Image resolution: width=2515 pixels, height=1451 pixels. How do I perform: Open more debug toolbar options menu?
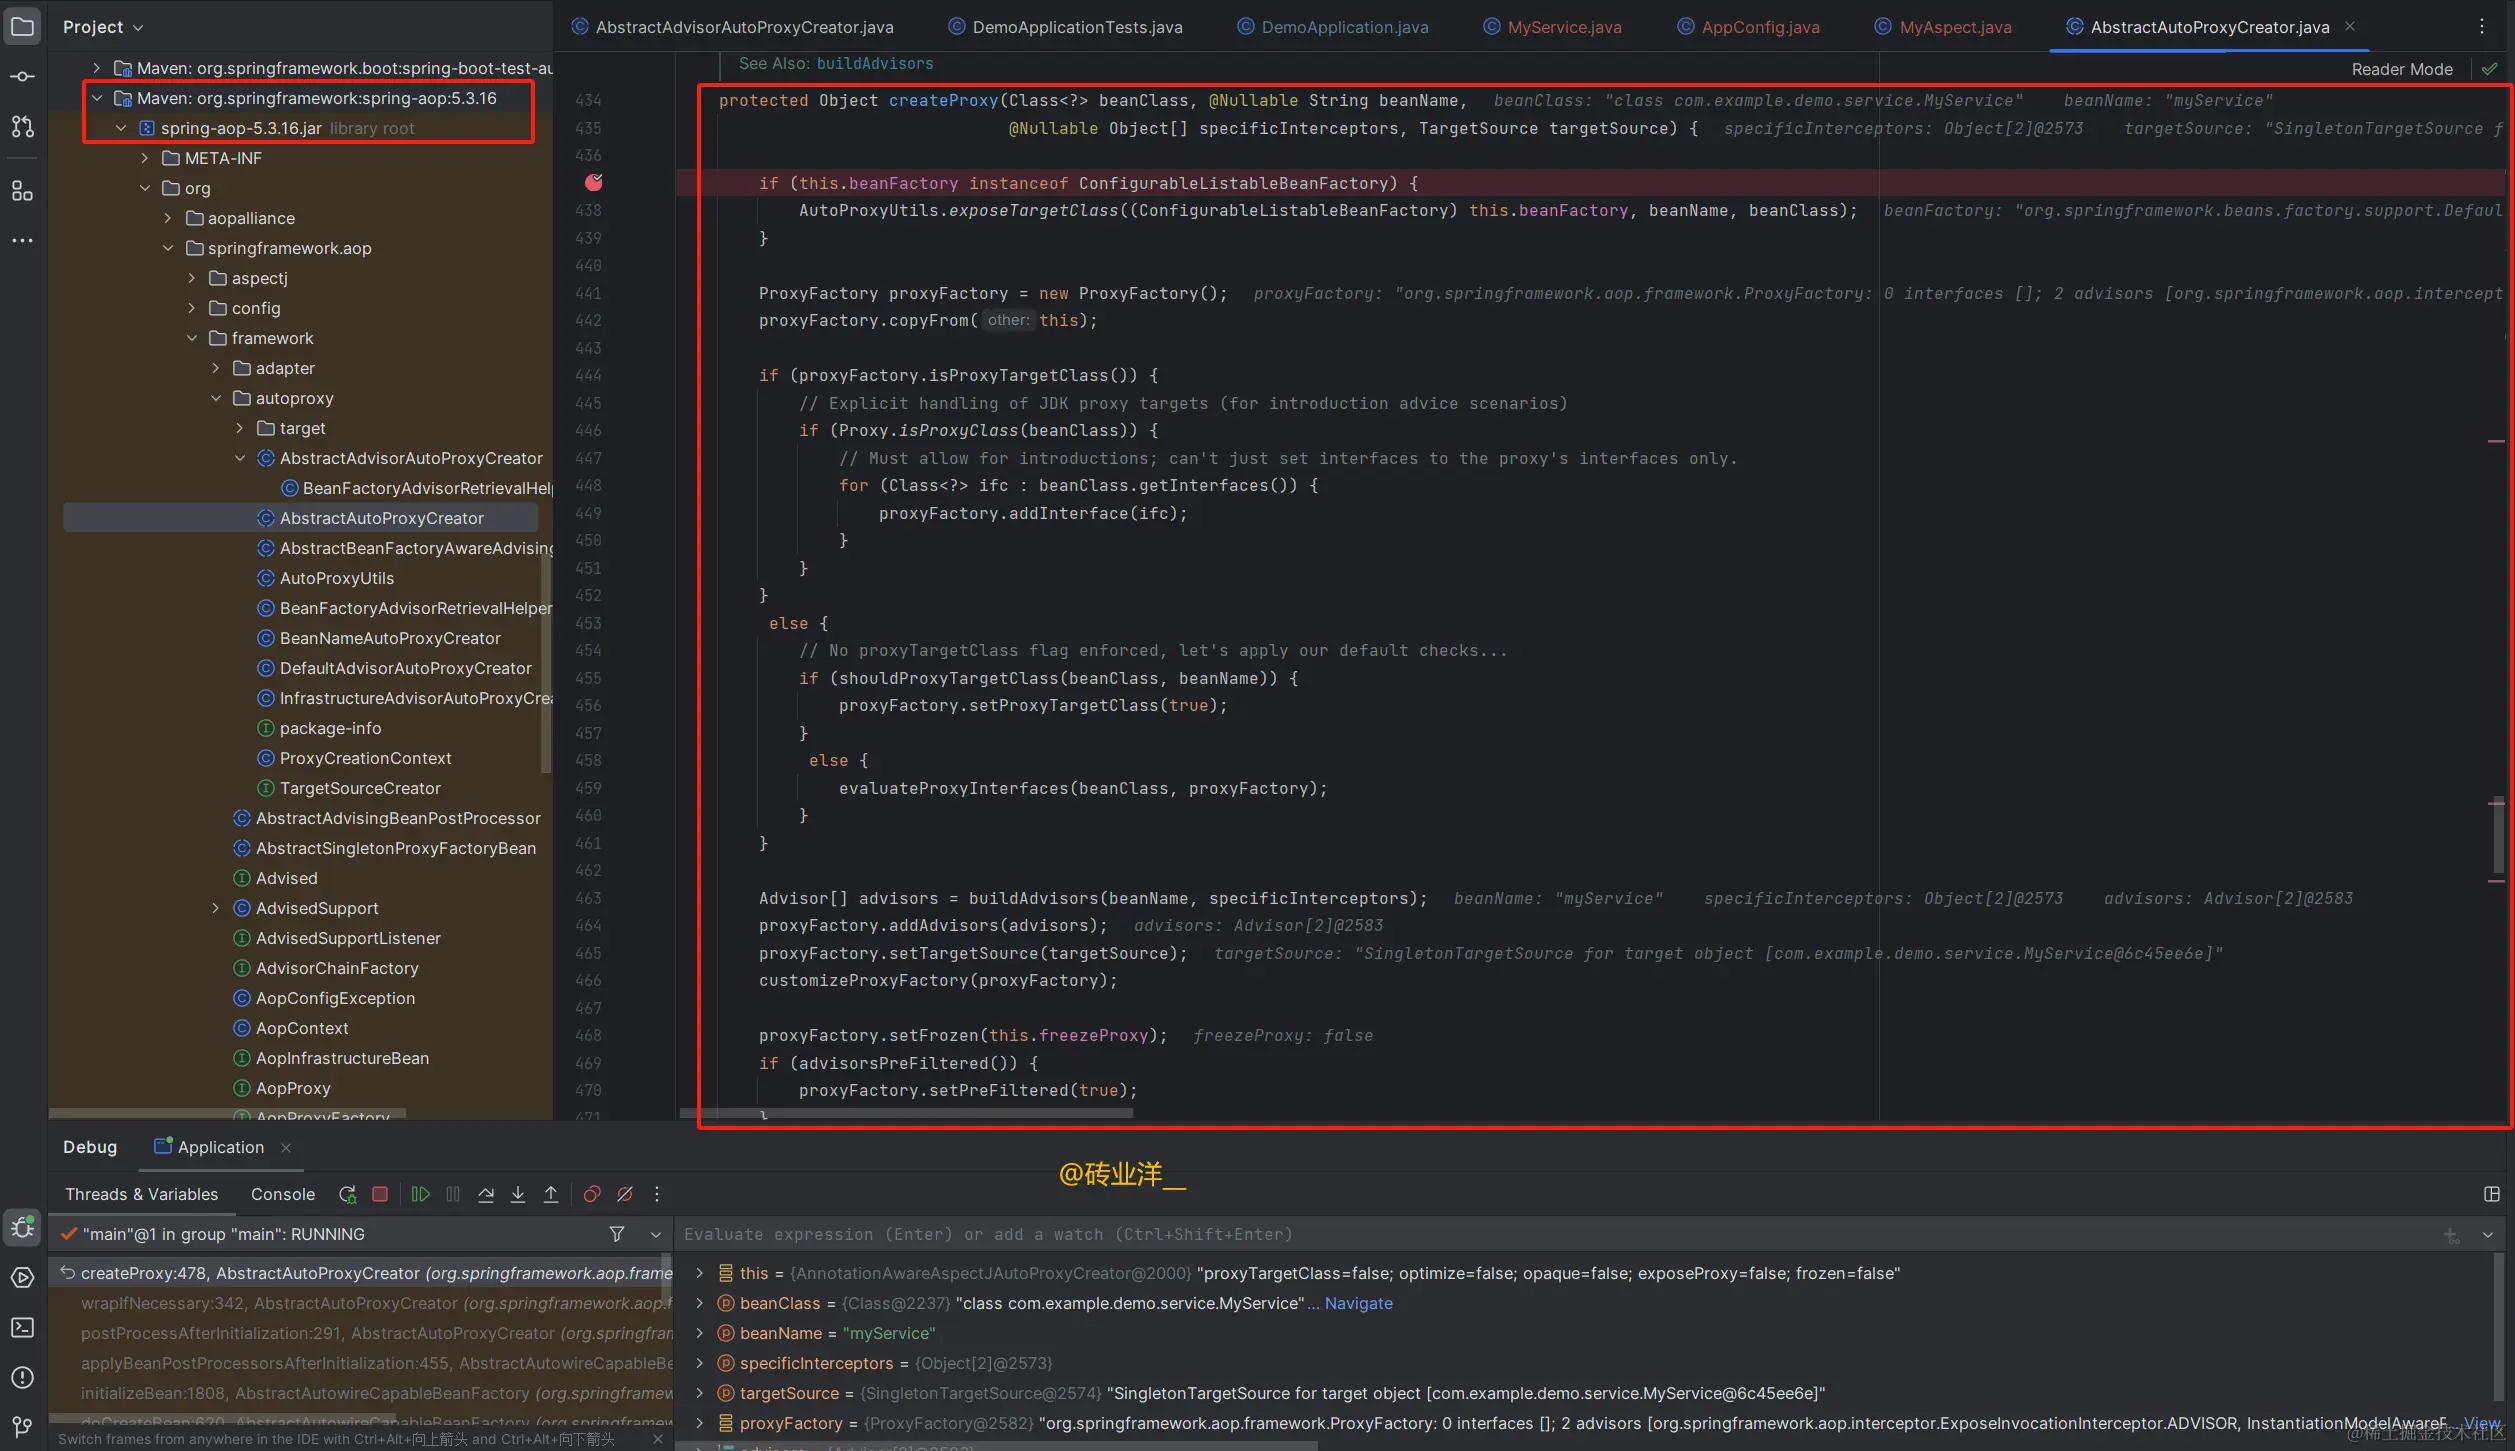tap(657, 1194)
